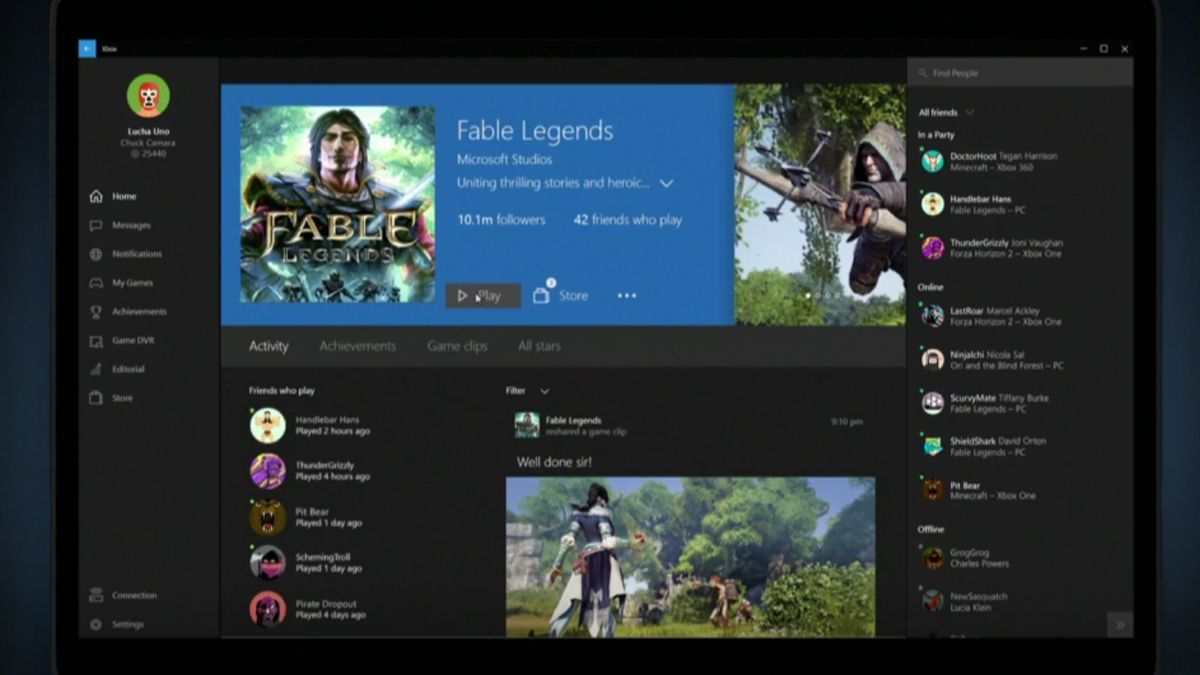This screenshot has height=675, width=1200.
Task: Open the more options ellipsis button
Action: (x=627, y=296)
